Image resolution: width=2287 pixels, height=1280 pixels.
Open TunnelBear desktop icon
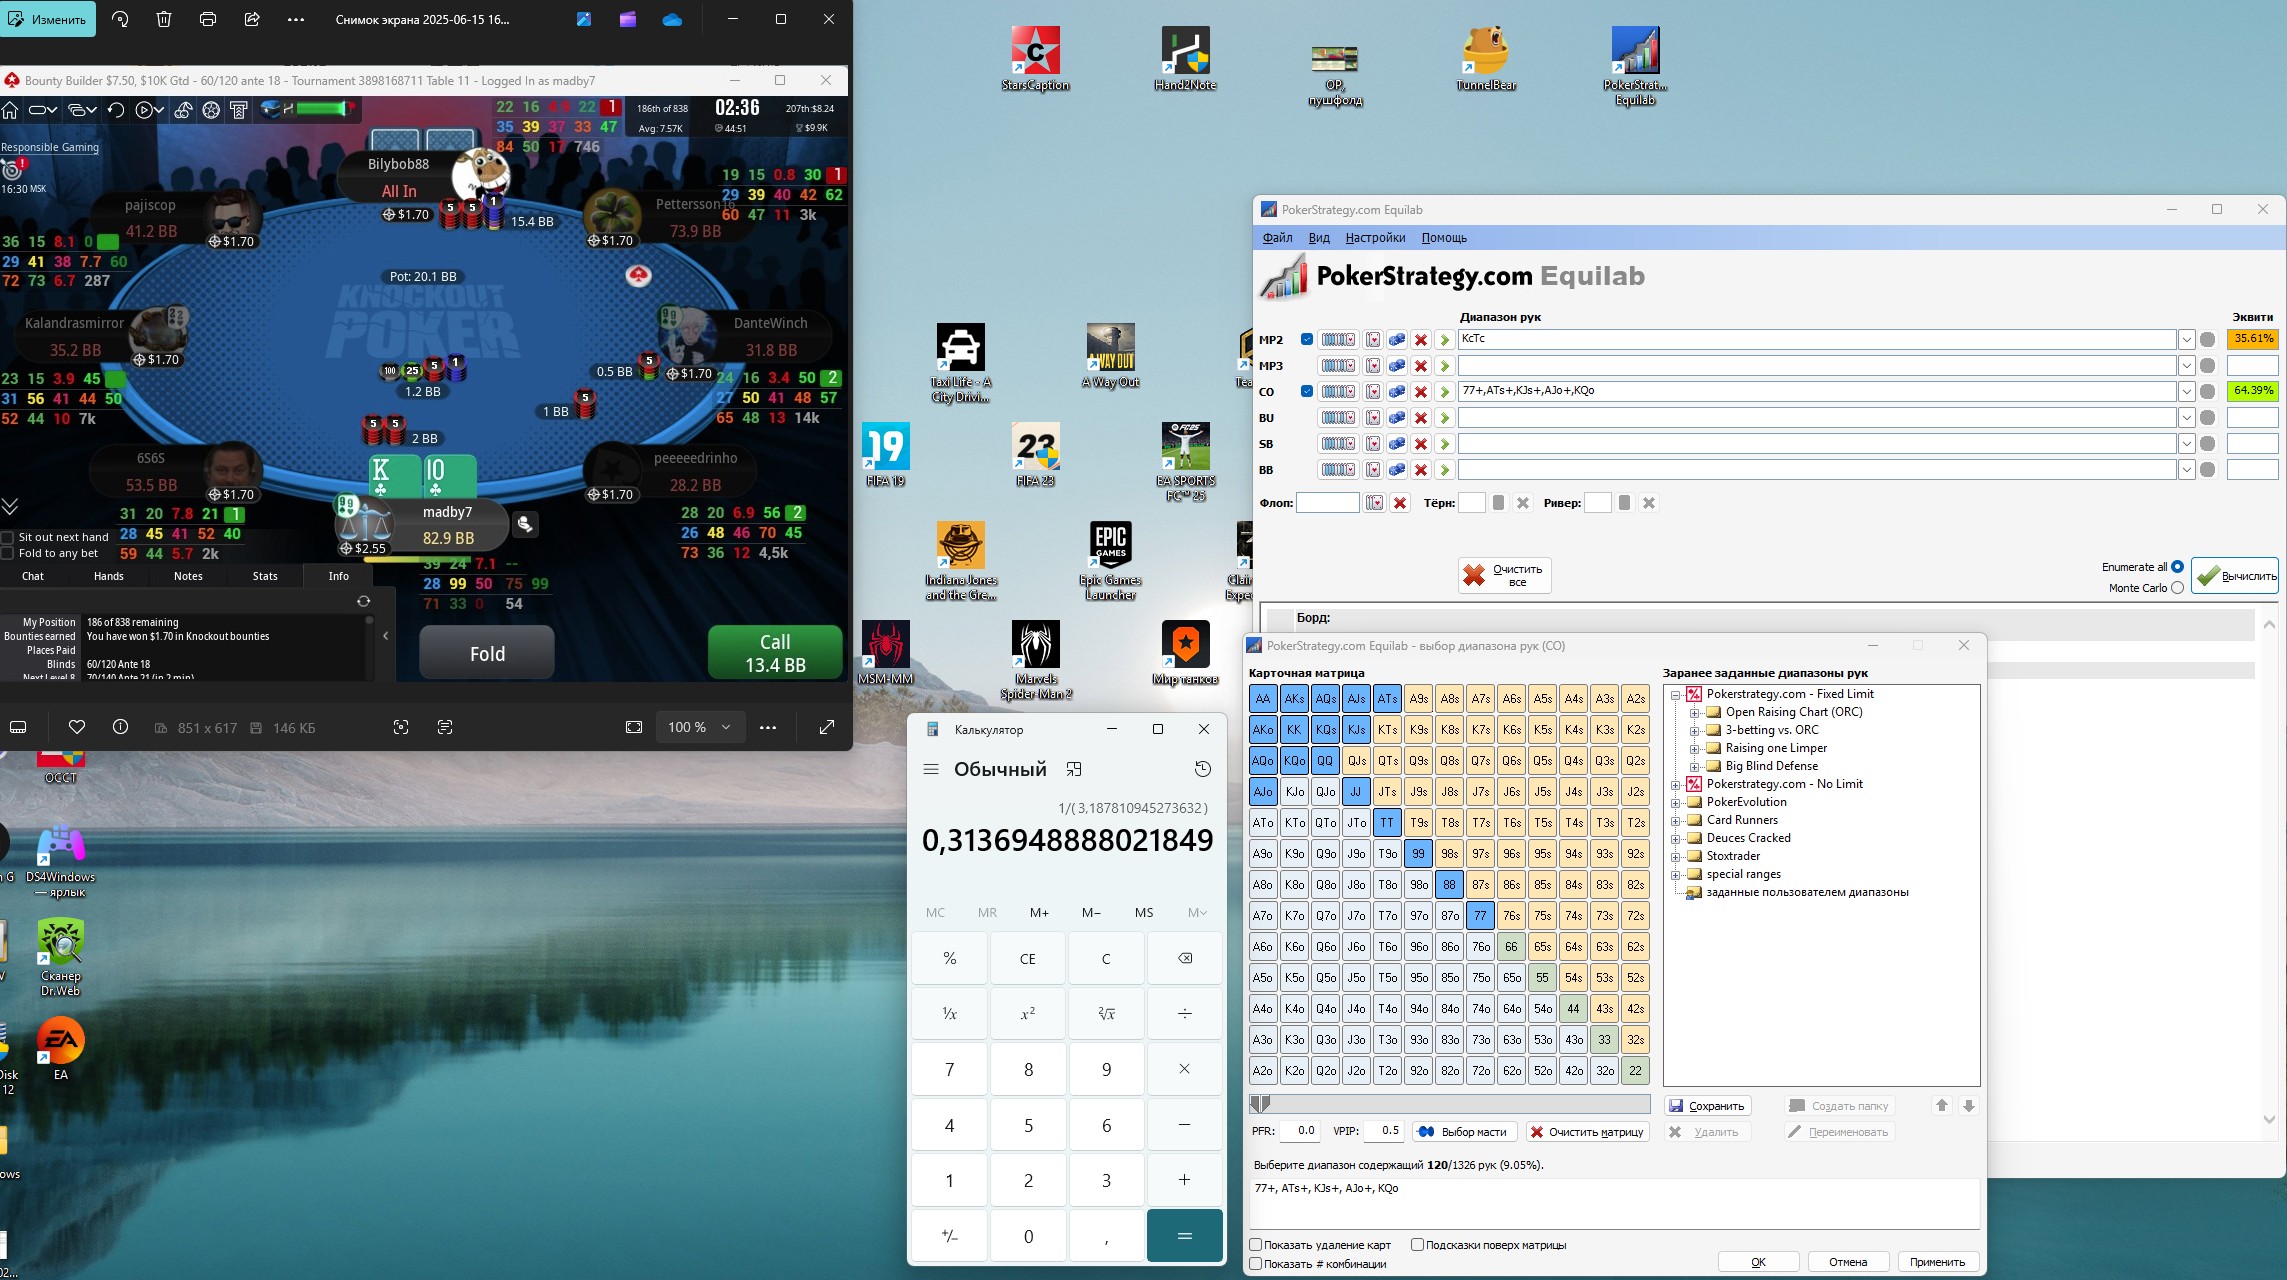coord(1486,59)
